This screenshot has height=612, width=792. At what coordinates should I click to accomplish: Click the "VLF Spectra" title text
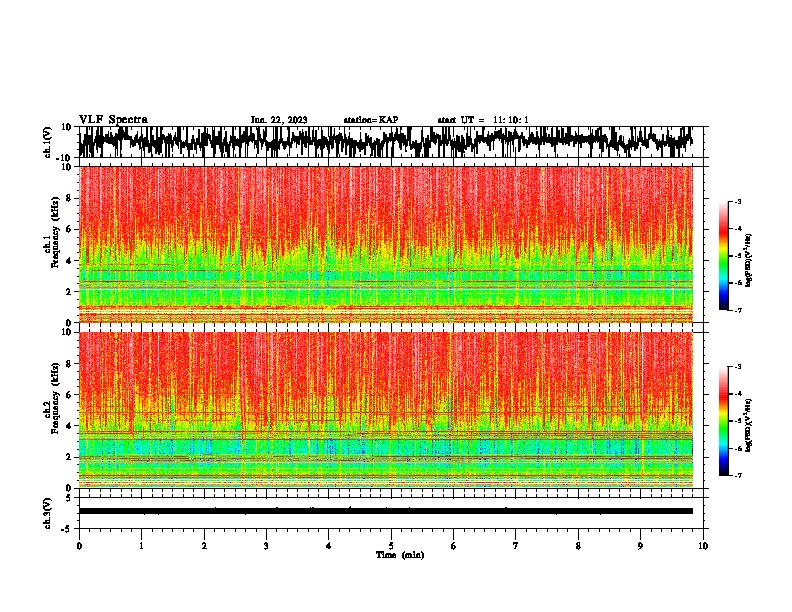pyautogui.click(x=113, y=119)
